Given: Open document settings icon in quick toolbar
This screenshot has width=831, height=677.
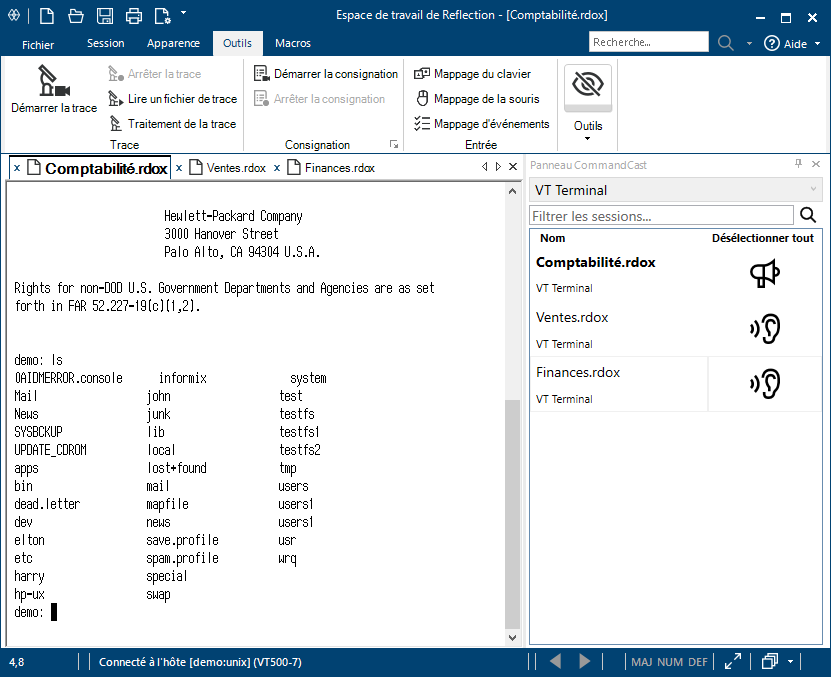Looking at the screenshot, I should click(162, 16).
